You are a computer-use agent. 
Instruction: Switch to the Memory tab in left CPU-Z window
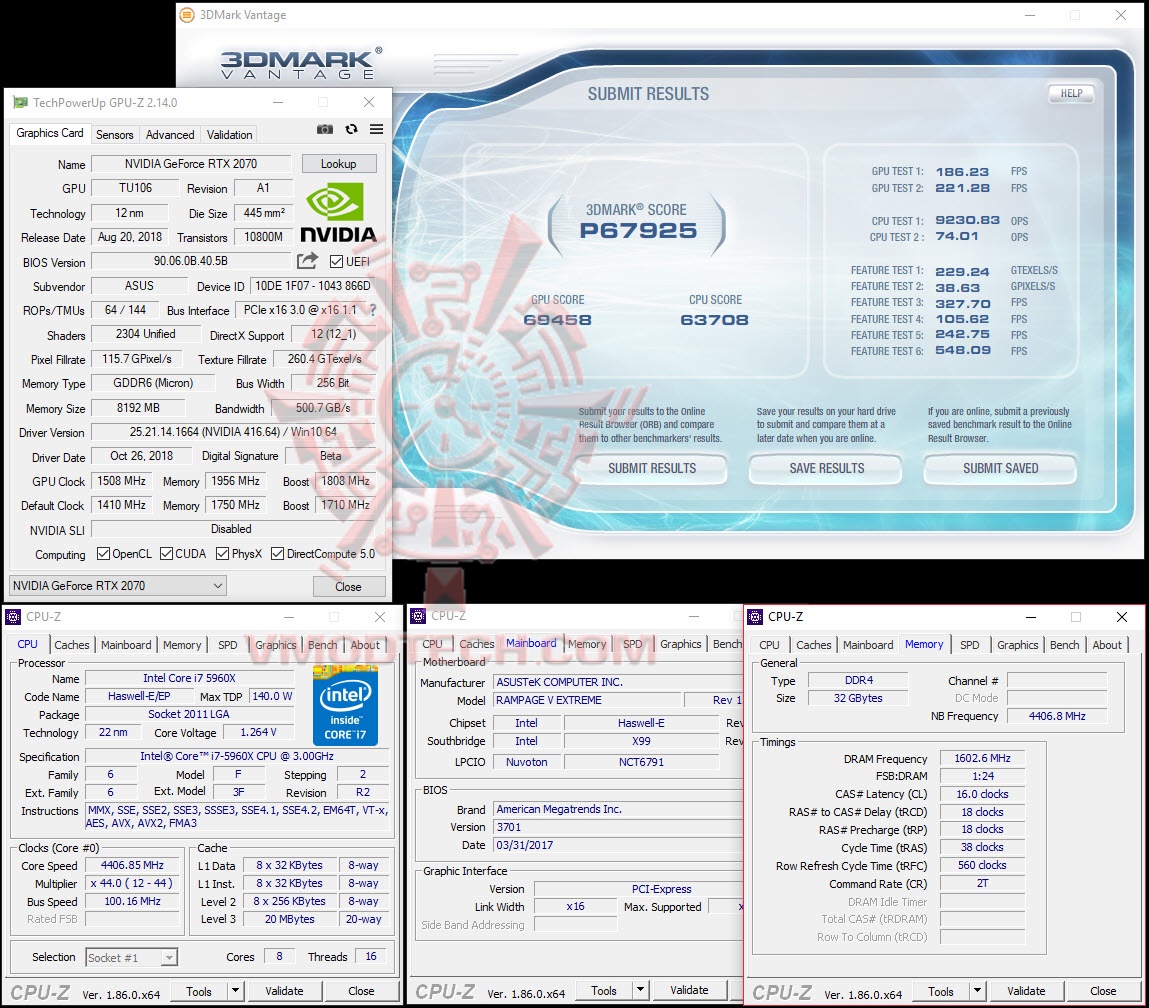182,645
